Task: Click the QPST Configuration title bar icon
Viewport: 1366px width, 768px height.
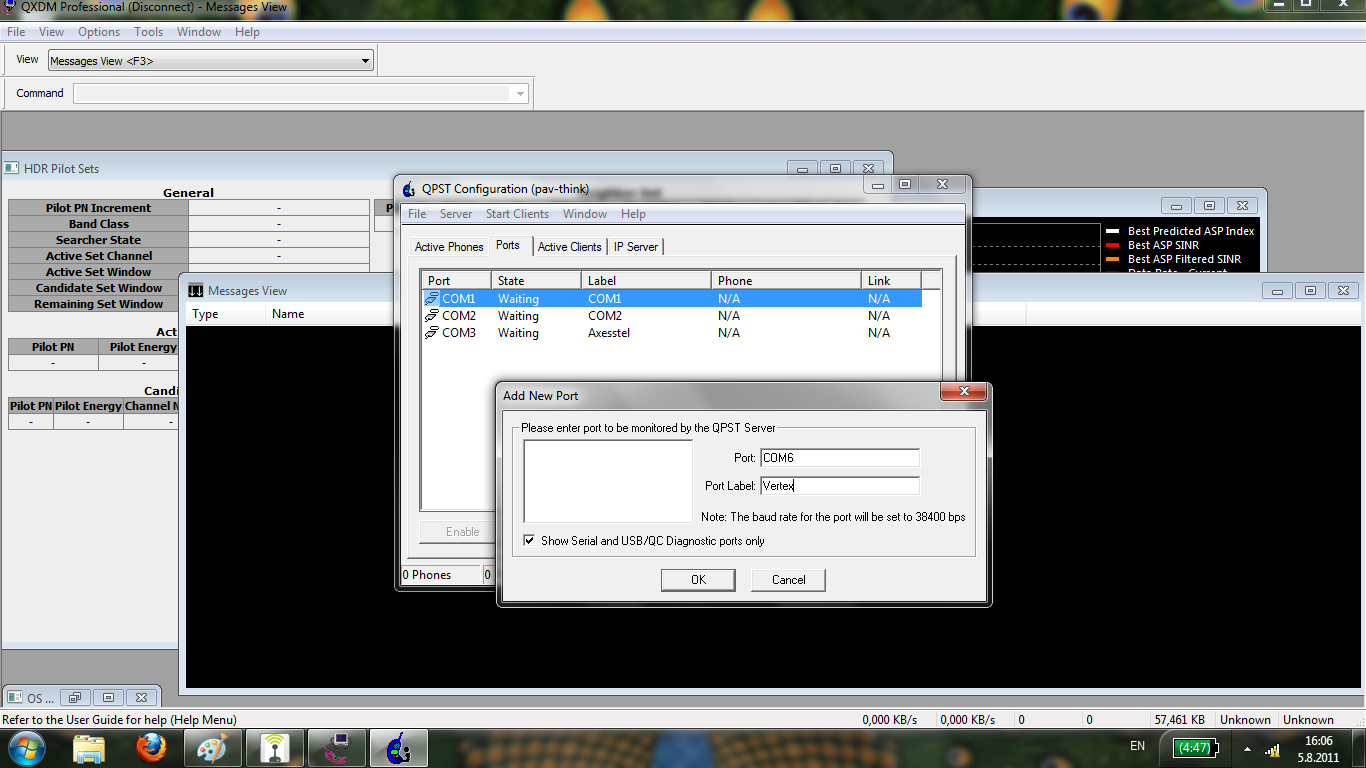Action: tap(408, 189)
